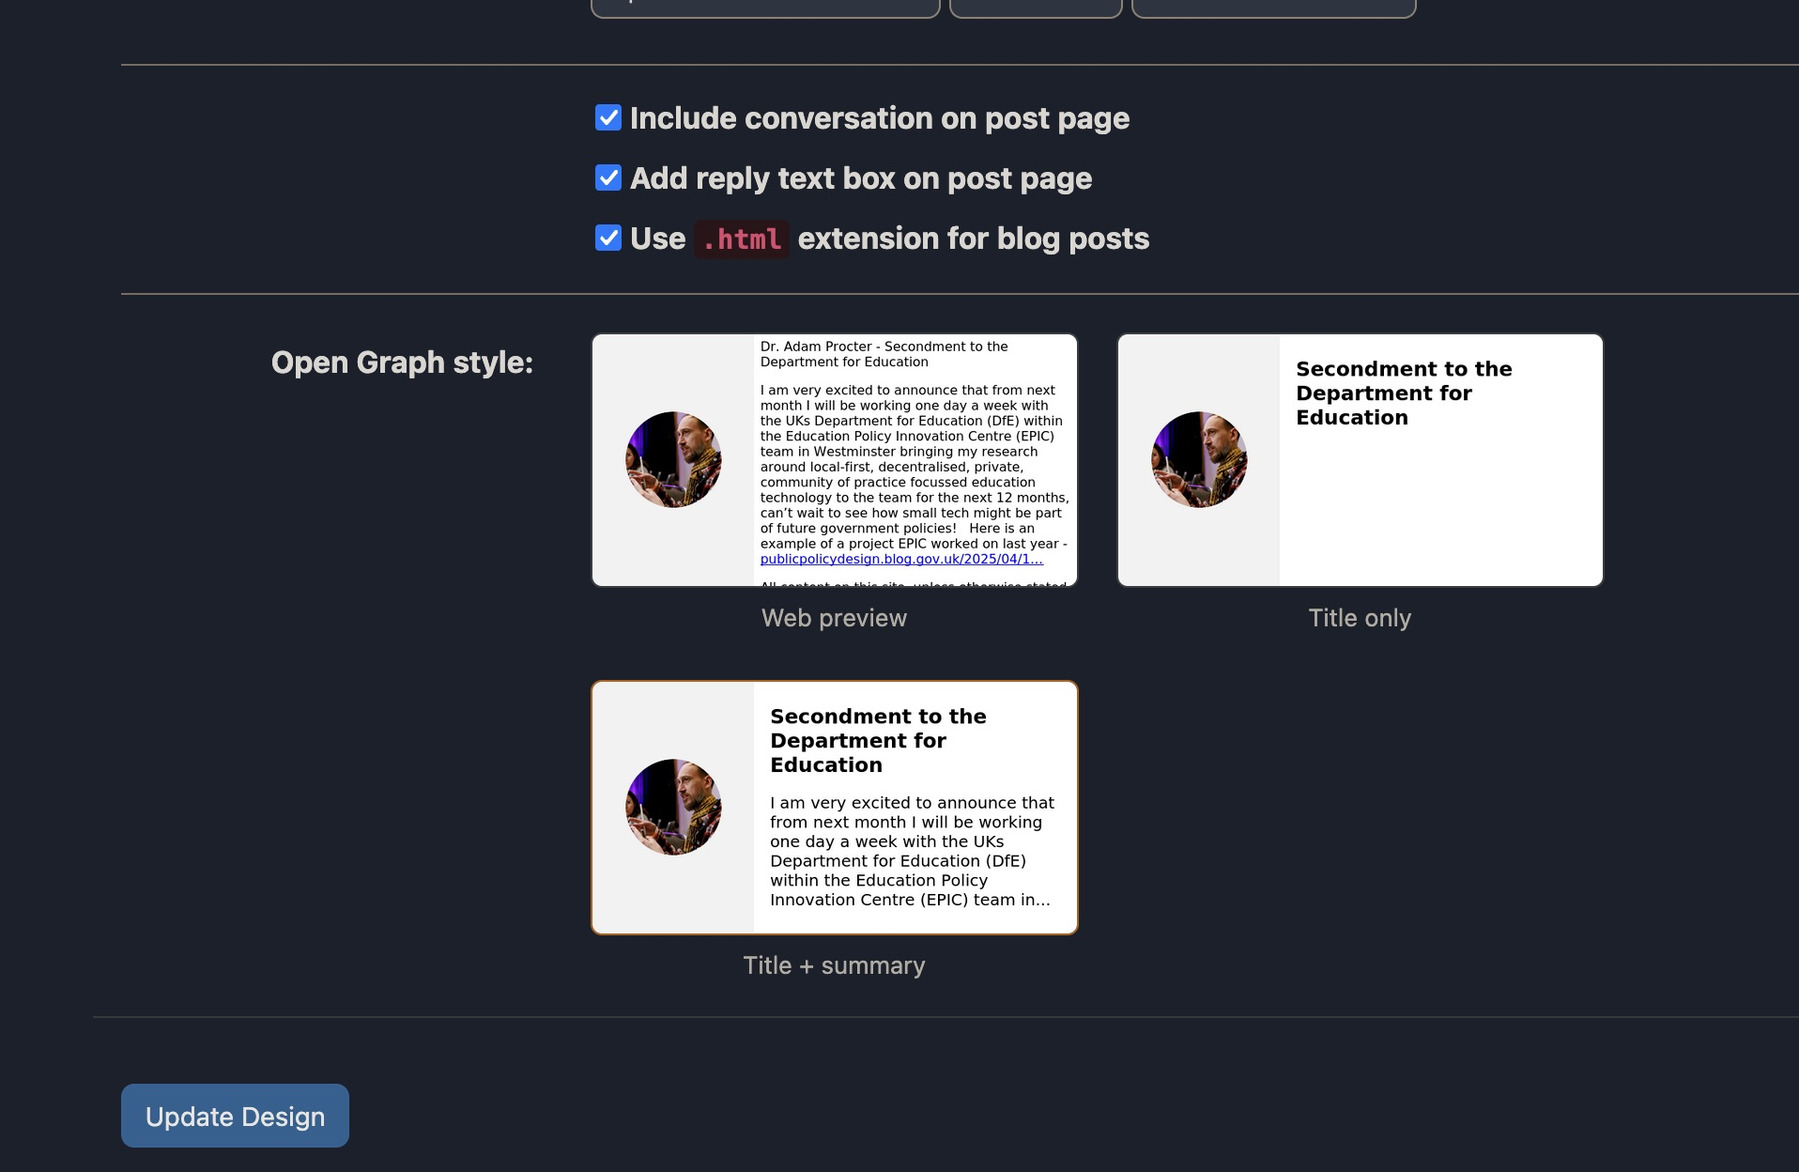
Task: Toggle "Use .html extension for blog posts" off
Action: click(x=607, y=238)
